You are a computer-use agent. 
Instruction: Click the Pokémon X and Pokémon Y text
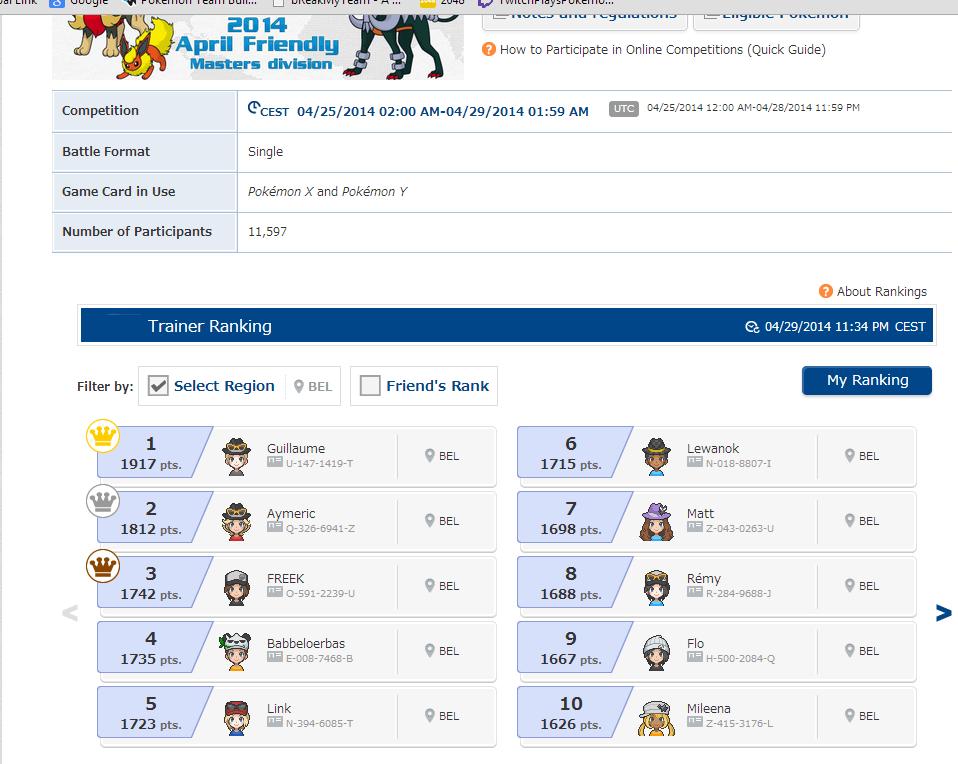point(327,191)
